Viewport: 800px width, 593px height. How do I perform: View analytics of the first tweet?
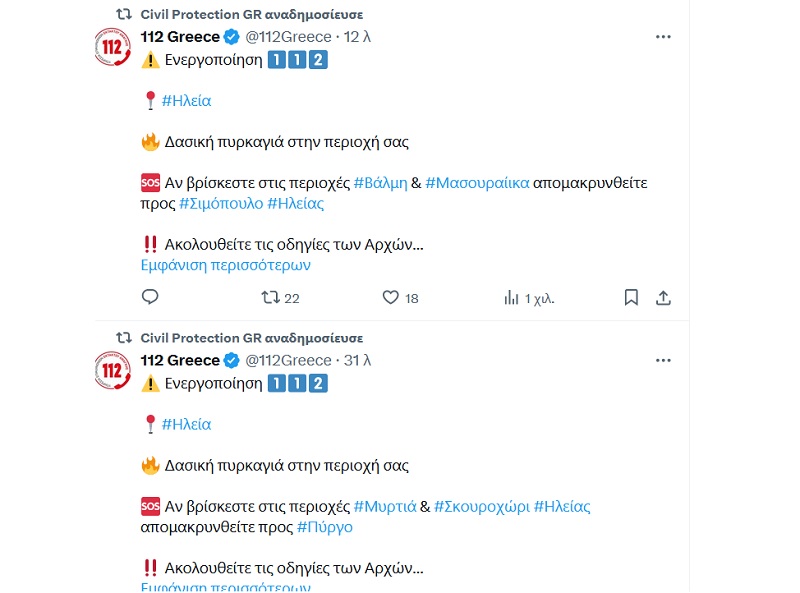point(512,297)
